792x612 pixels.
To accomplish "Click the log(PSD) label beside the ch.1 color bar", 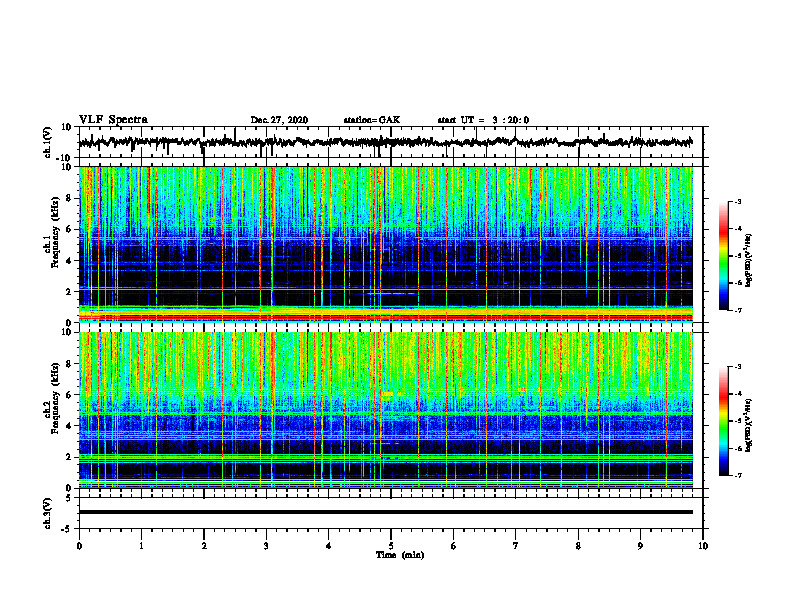I will pyautogui.click(x=749, y=260).
